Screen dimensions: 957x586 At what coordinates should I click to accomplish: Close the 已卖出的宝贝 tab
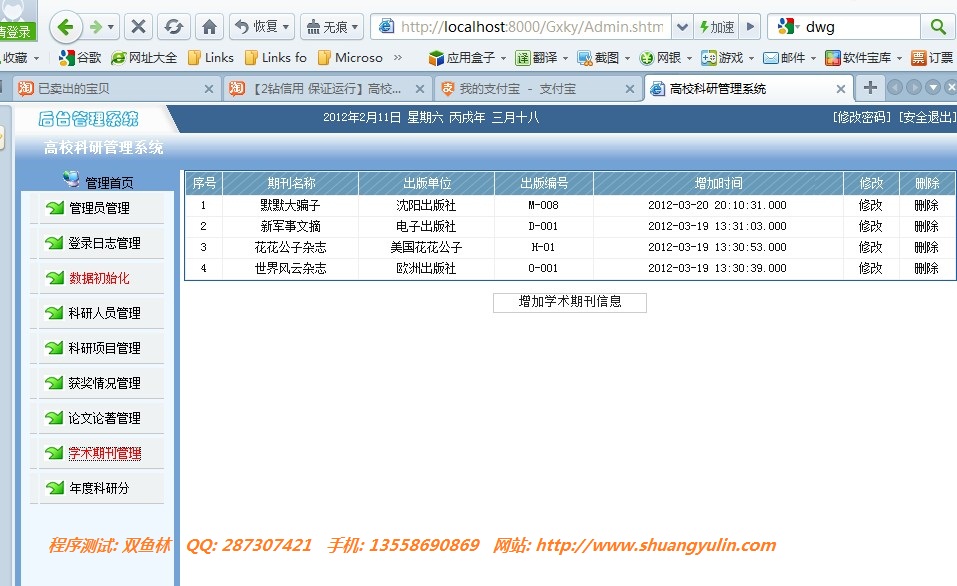(x=209, y=89)
